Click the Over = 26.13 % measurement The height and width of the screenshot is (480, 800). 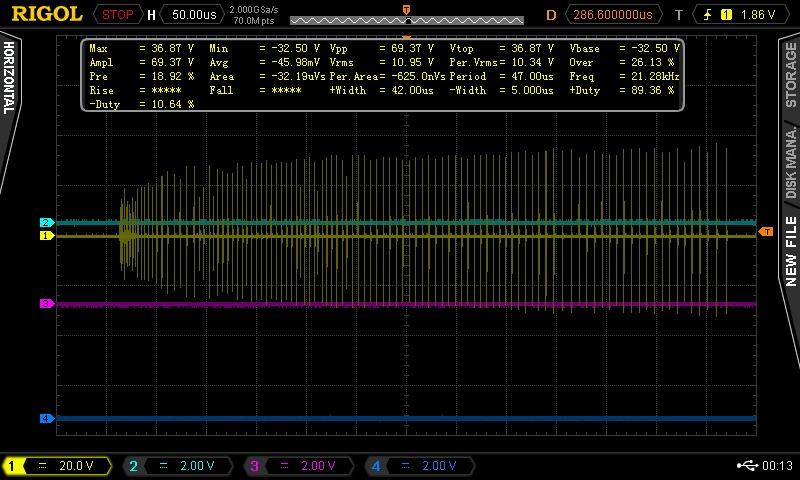coord(621,62)
